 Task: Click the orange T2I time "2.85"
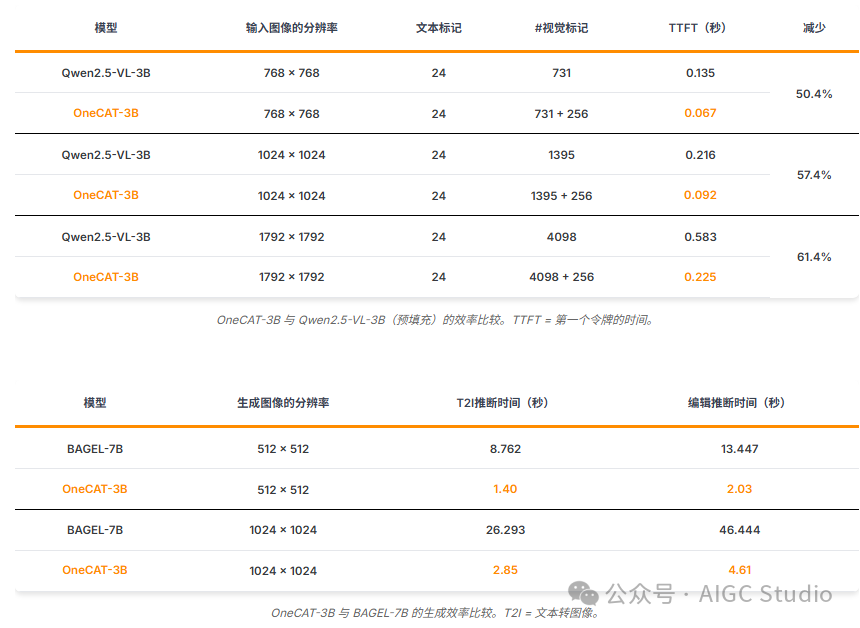(505, 570)
